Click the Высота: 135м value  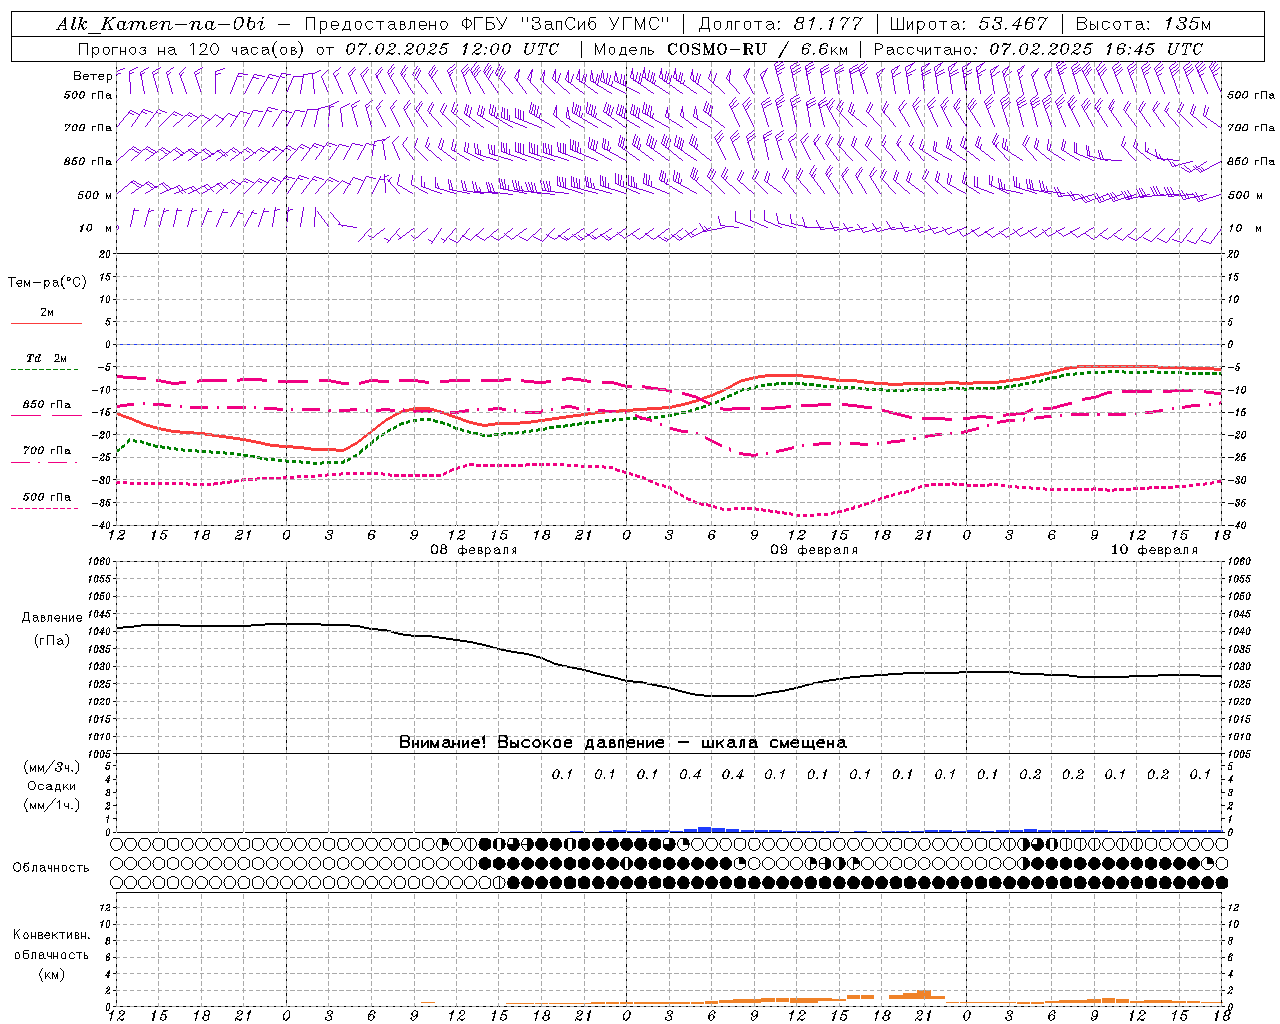coord(1143,24)
